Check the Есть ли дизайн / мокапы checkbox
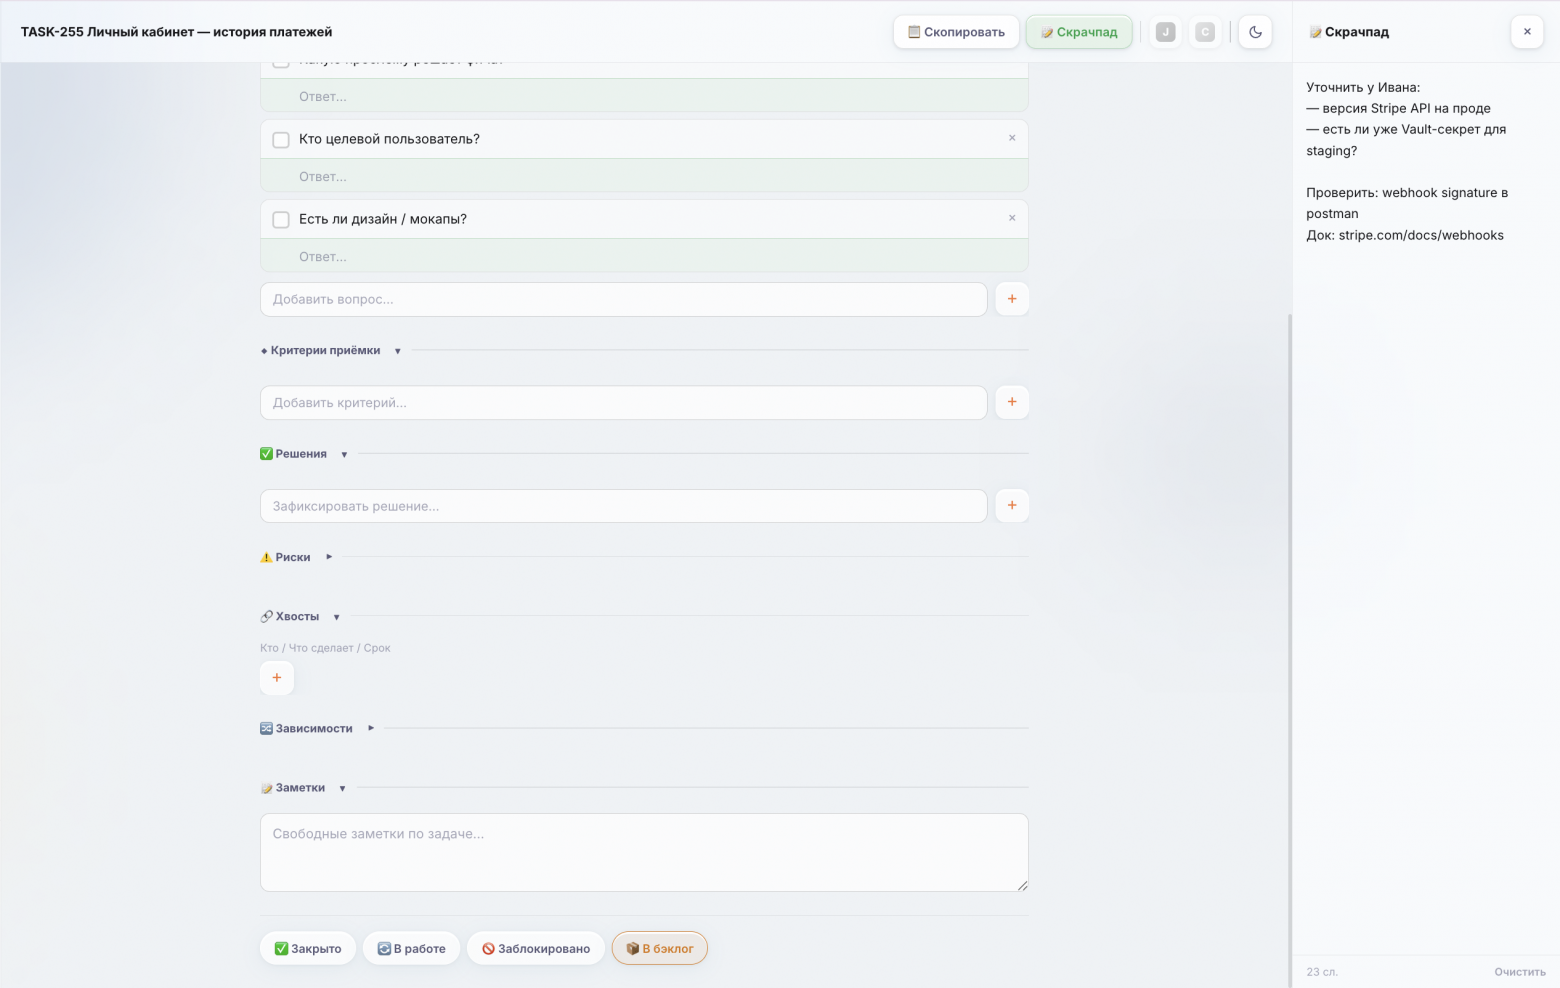Screen dimensions: 1560x988 pyautogui.click(x=281, y=220)
